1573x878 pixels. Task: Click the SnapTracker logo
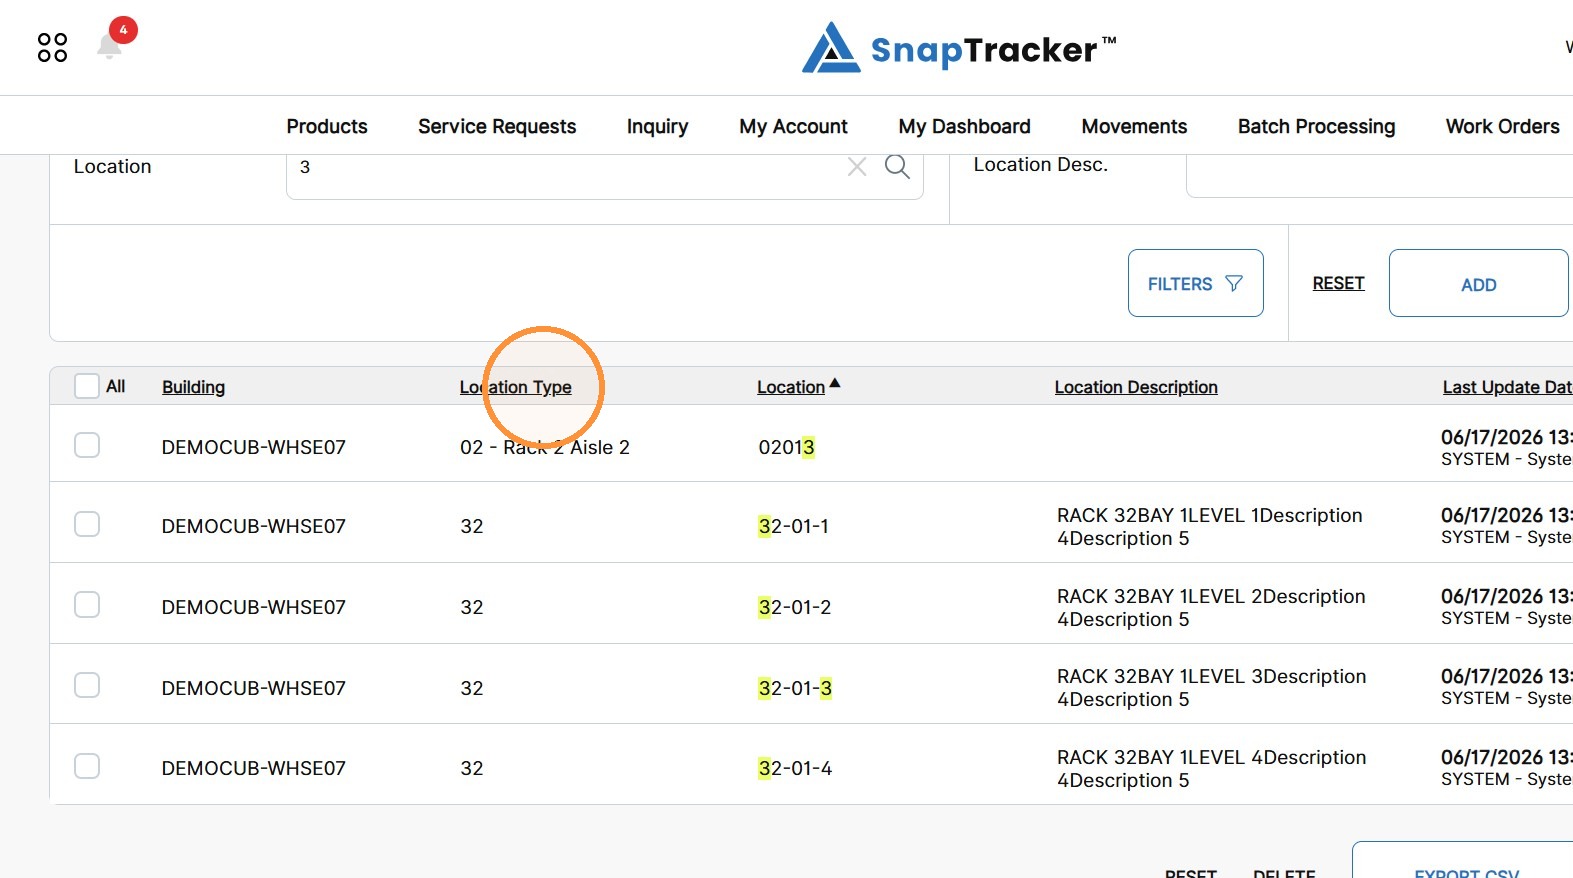click(959, 48)
